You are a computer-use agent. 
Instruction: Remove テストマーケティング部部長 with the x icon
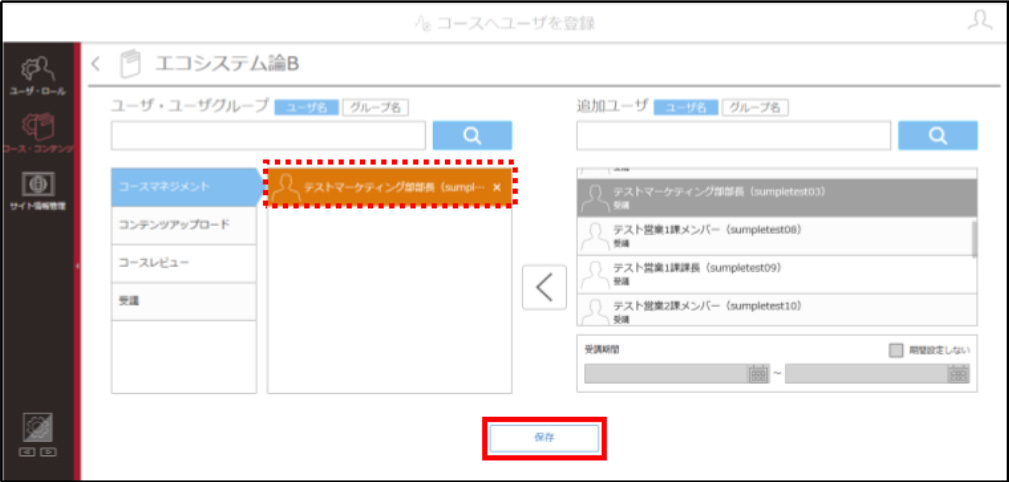(x=496, y=187)
